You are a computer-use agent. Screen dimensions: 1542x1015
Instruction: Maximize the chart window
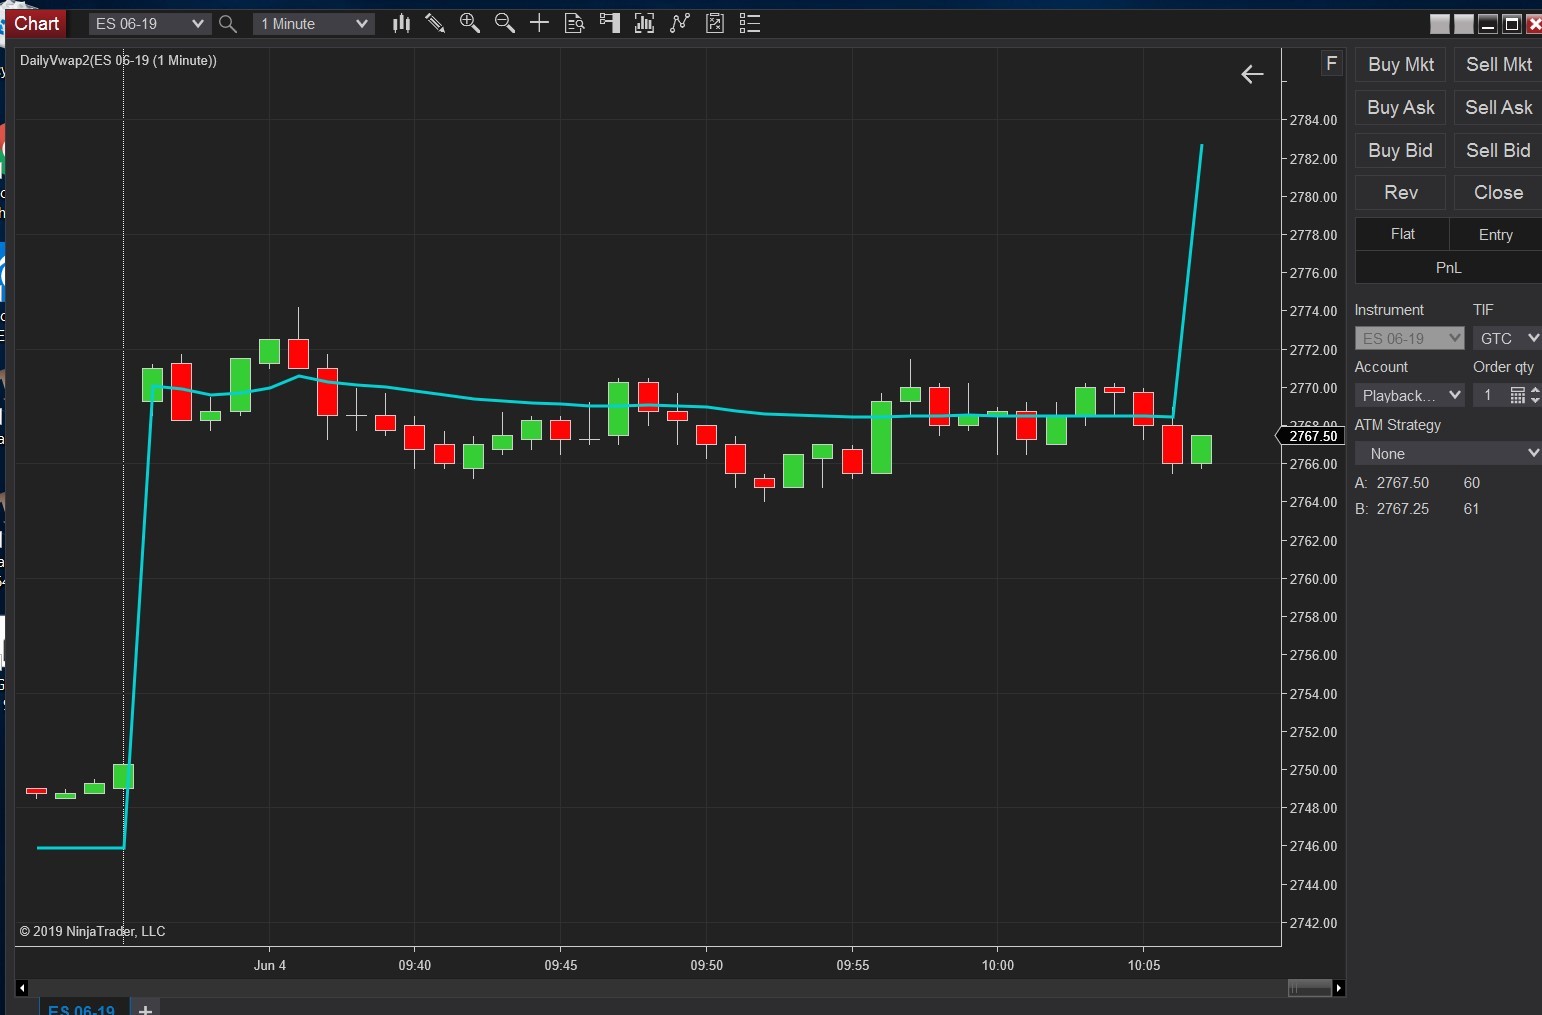pos(1512,24)
